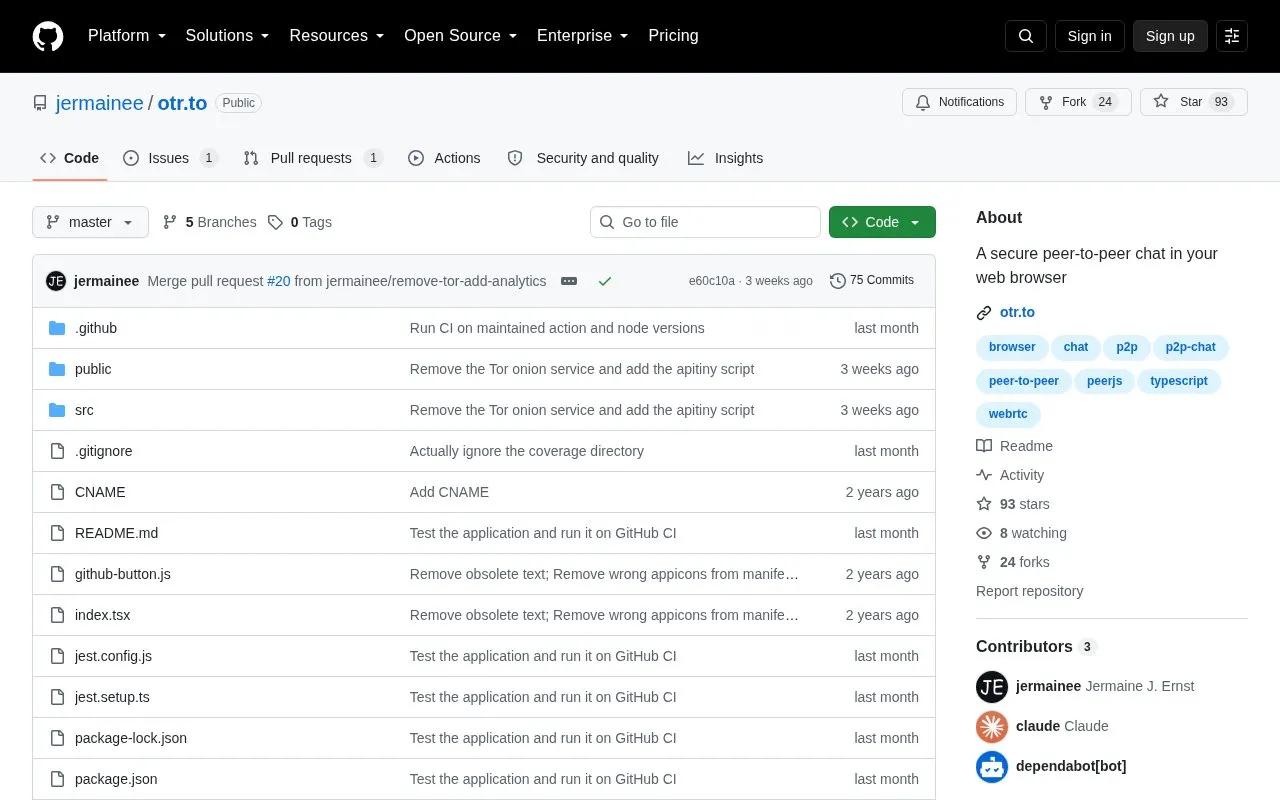Expand the green Code dropdown button
This screenshot has width=1280, height=800.
882,222
